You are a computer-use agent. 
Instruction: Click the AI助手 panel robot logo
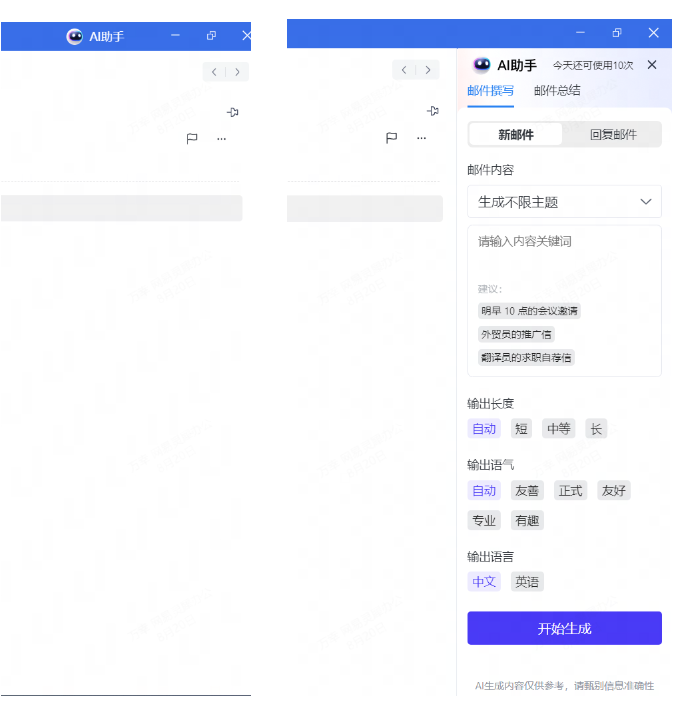point(481,65)
